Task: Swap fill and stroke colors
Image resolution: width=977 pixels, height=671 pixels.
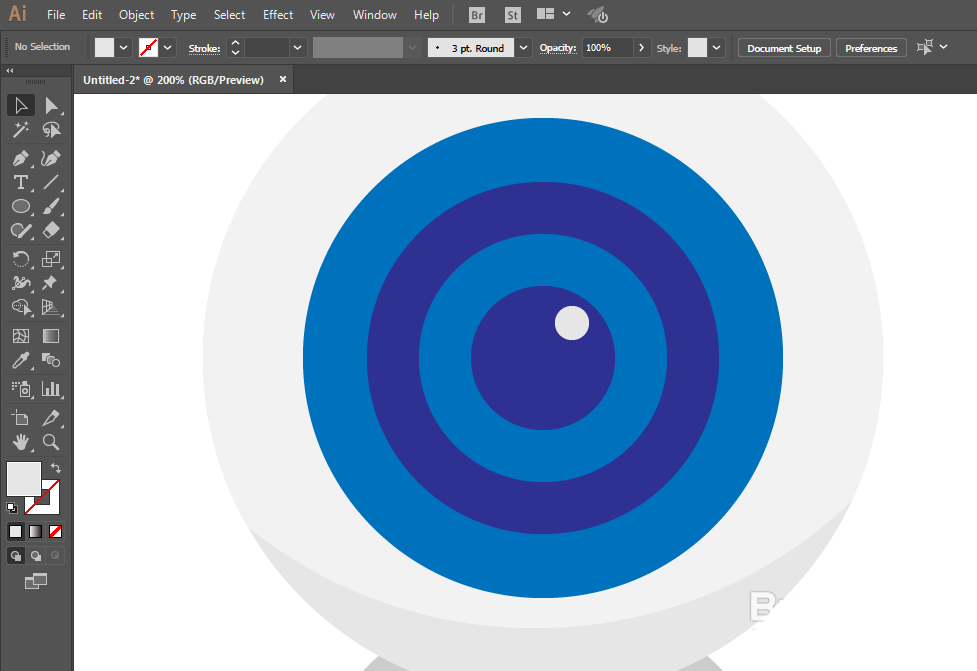Action: point(55,468)
